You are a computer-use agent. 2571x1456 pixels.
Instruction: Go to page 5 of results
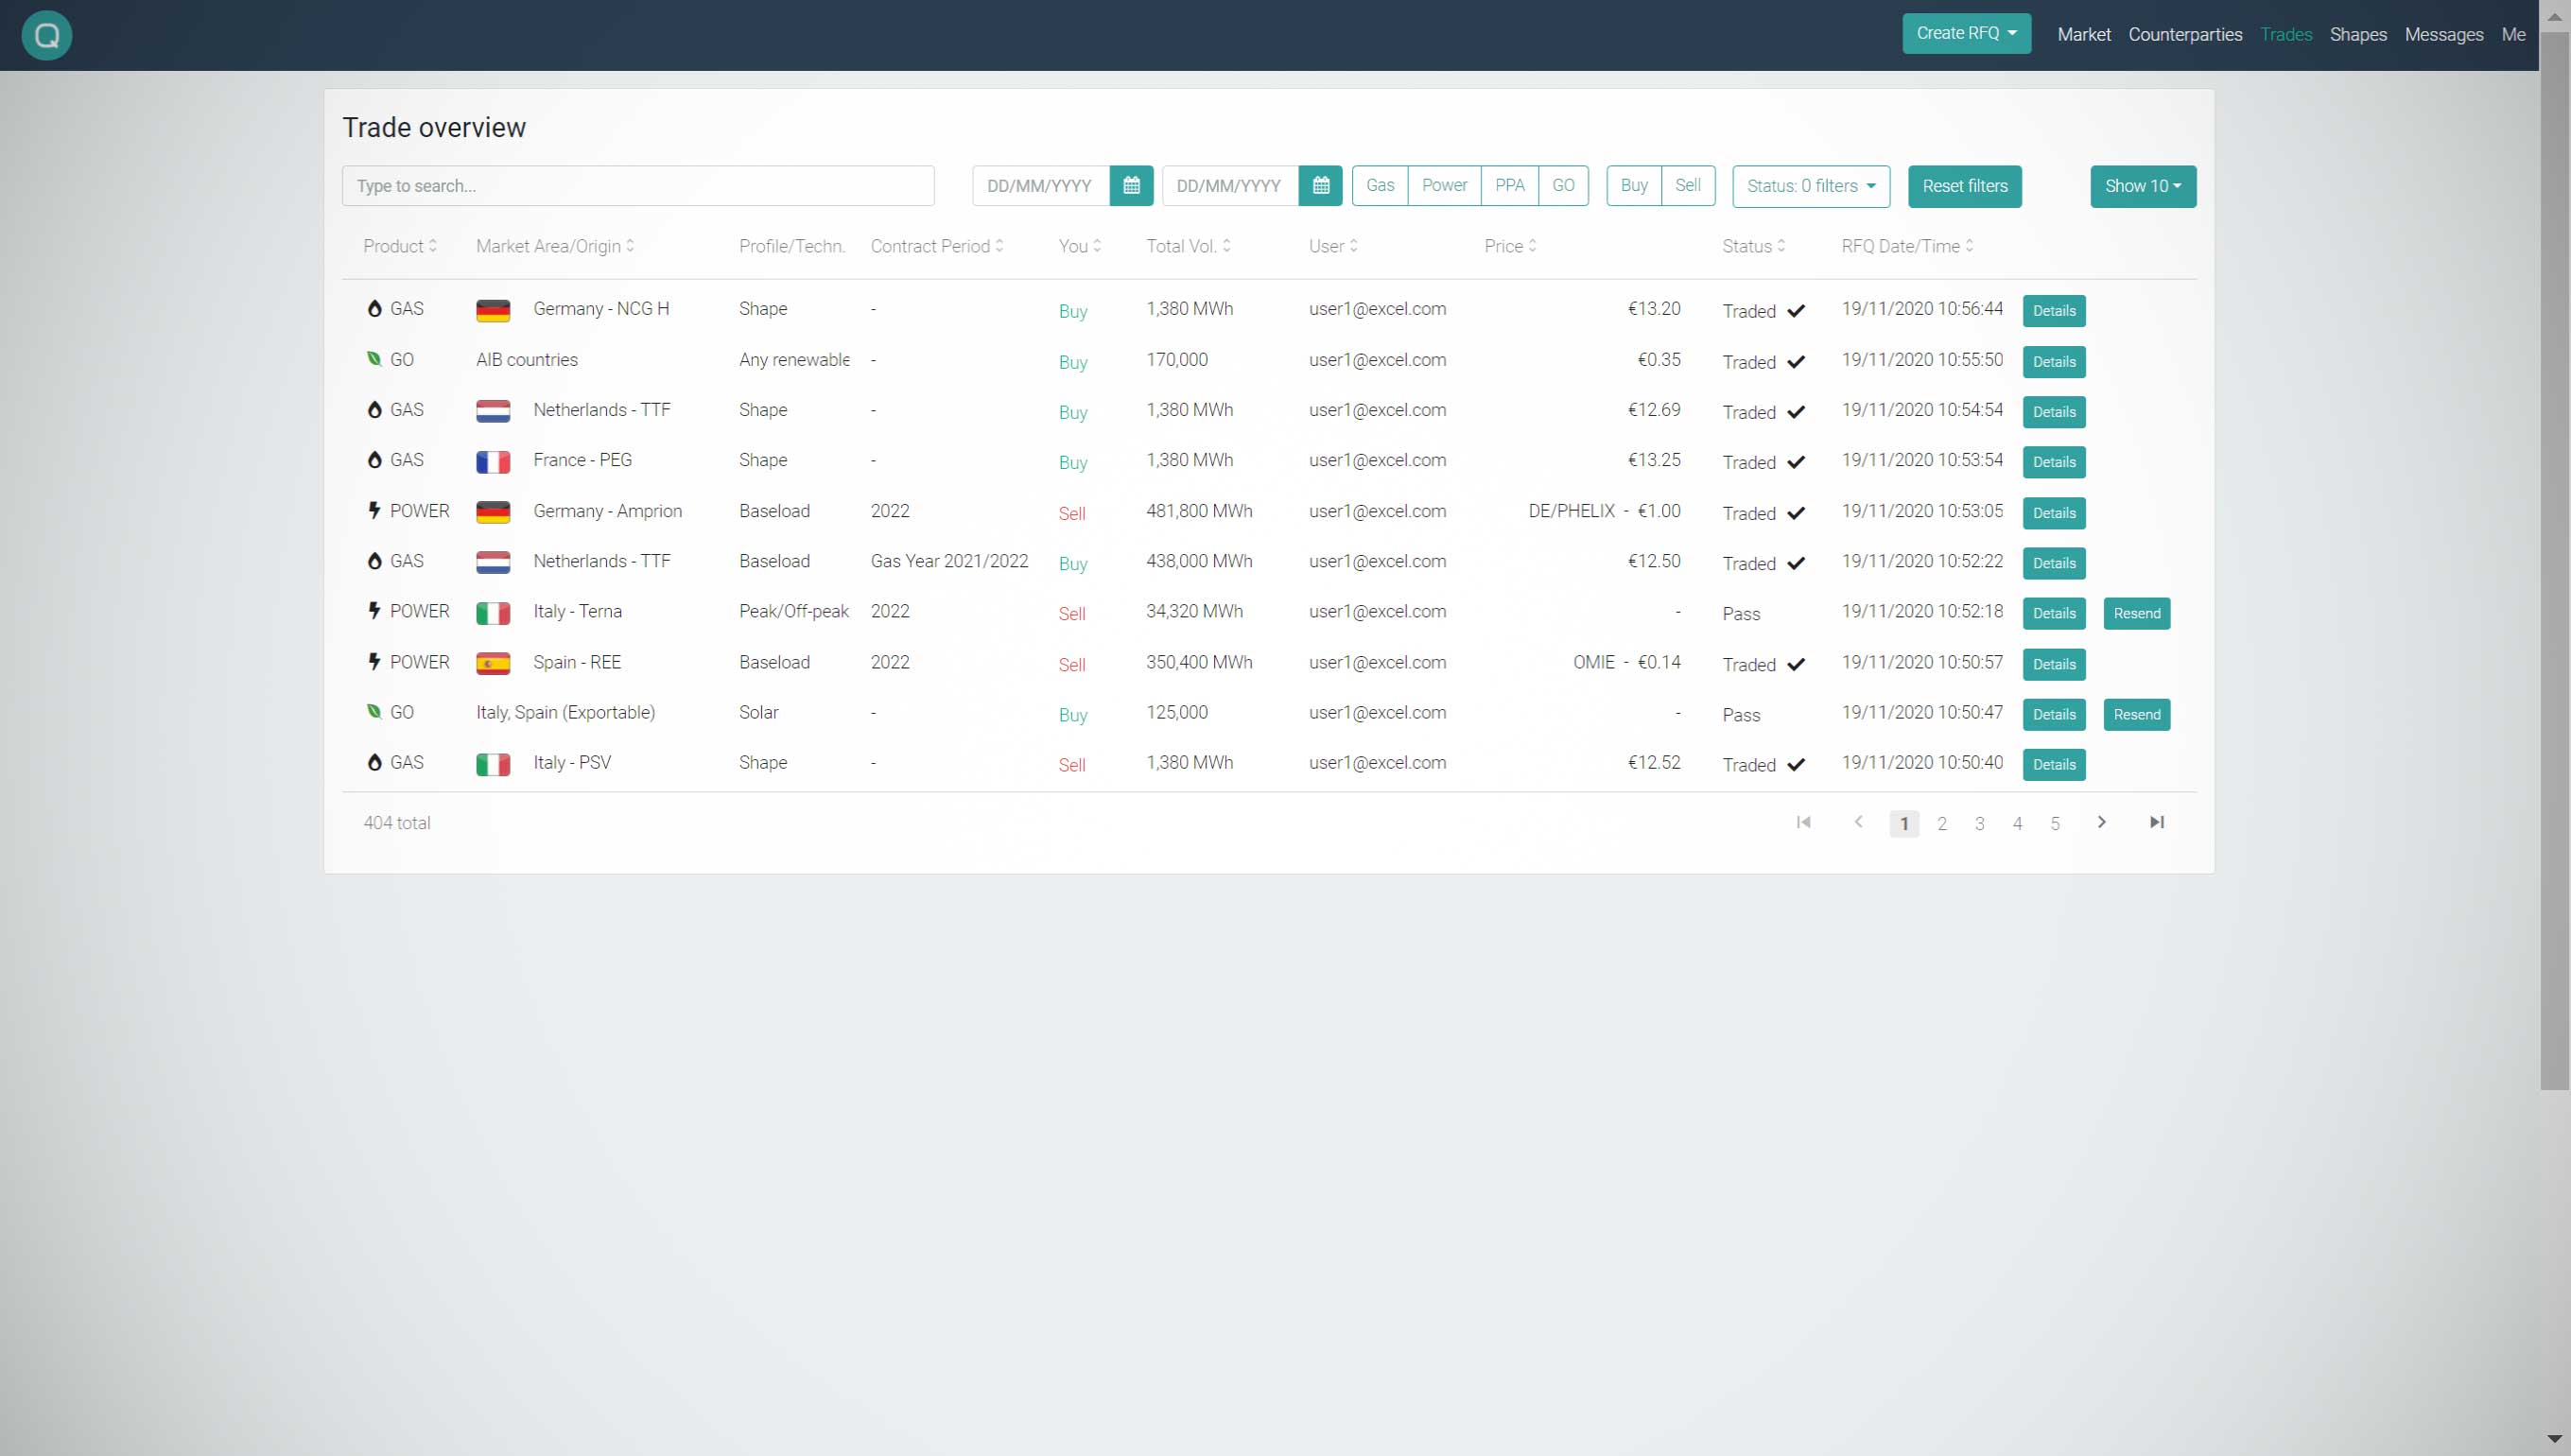pos(2055,824)
